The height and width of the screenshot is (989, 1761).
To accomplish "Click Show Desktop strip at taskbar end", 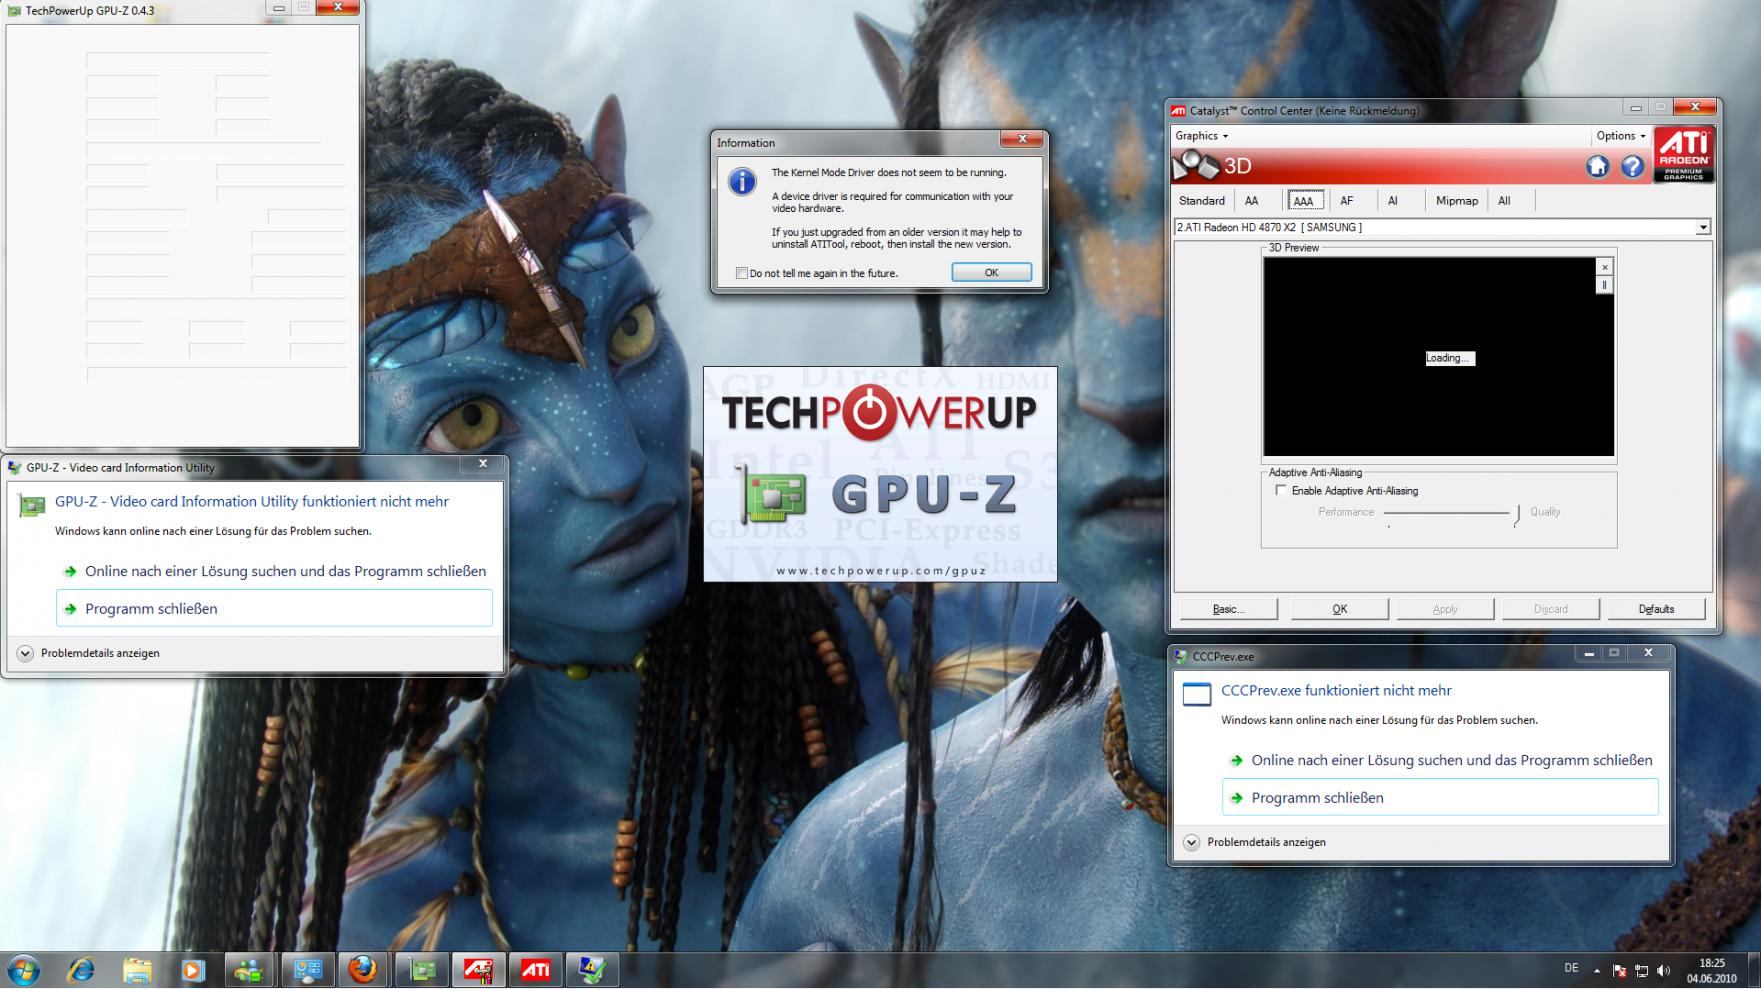I will coord(1754,970).
